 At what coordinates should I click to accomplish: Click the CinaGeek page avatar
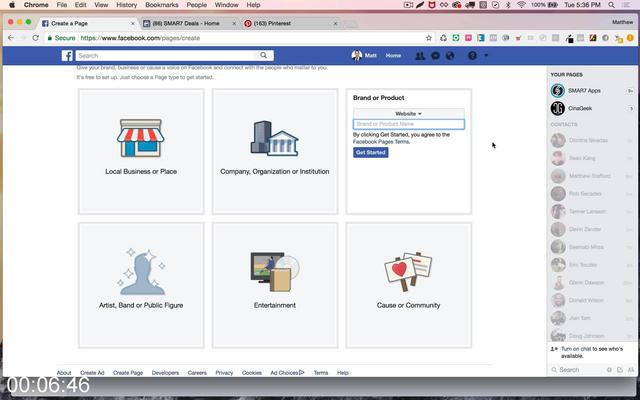pyautogui.click(x=558, y=108)
